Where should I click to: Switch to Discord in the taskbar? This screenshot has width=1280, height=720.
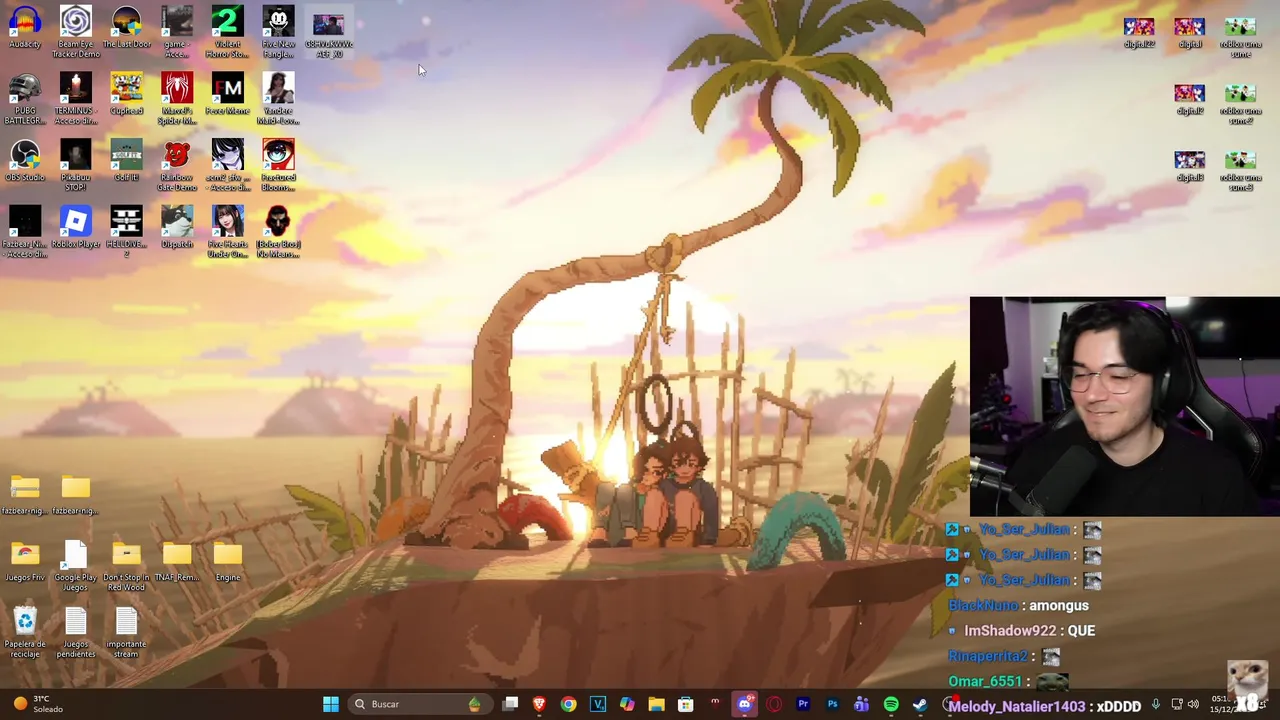[x=744, y=704]
